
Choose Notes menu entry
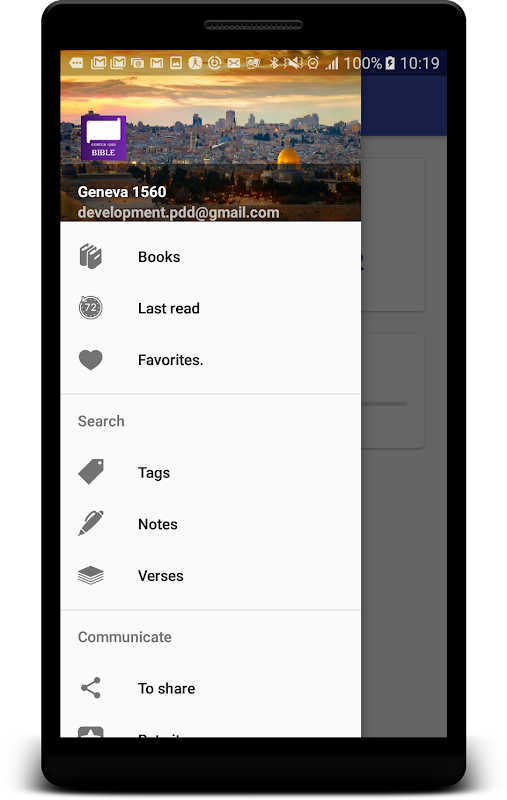coord(211,524)
